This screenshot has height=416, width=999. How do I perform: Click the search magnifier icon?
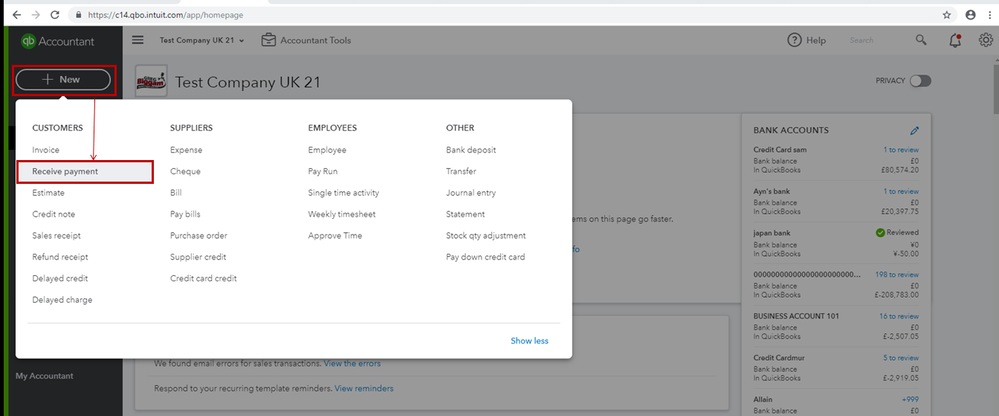[921, 40]
